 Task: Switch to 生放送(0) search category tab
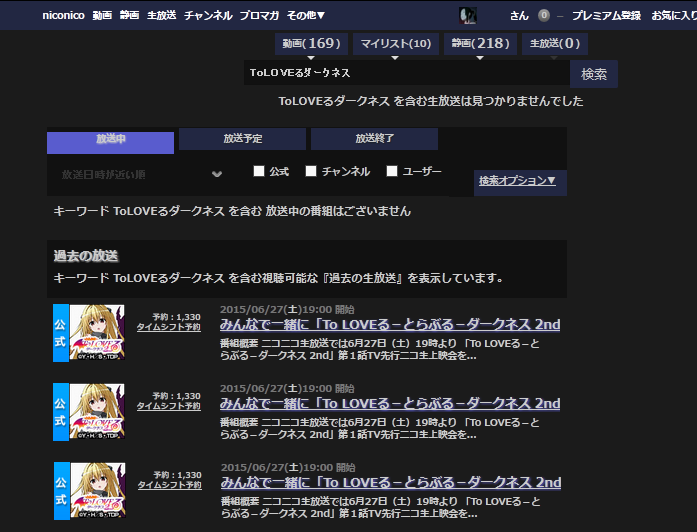[x=555, y=44]
